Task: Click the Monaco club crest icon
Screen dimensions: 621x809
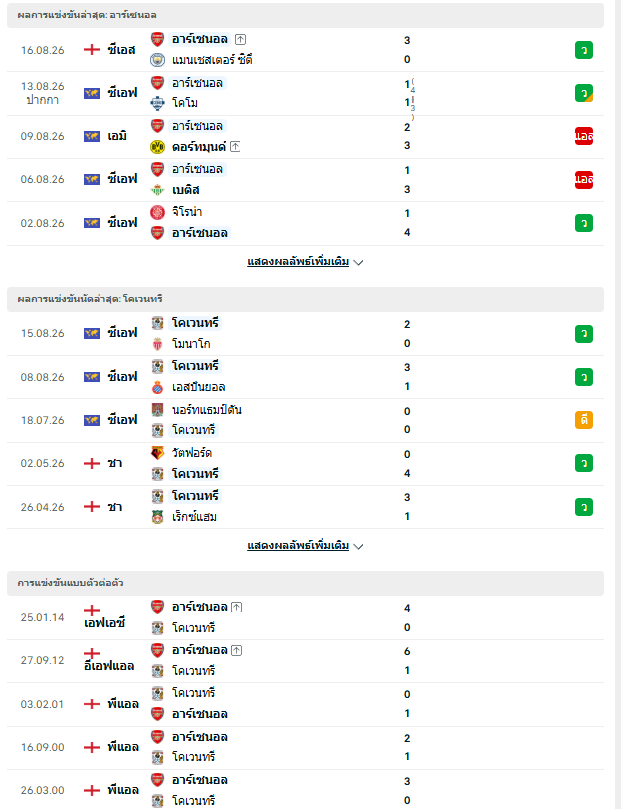Action: coord(157,344)
